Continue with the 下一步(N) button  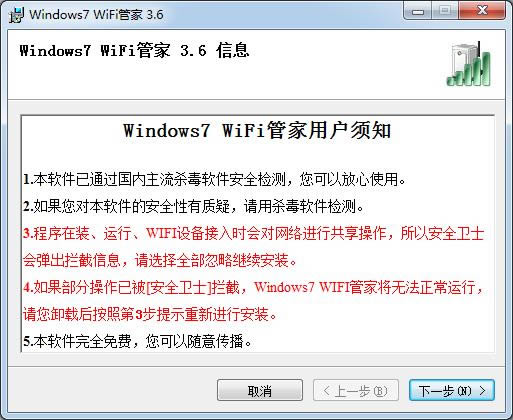pyautogui.click(x=452, y=390)
